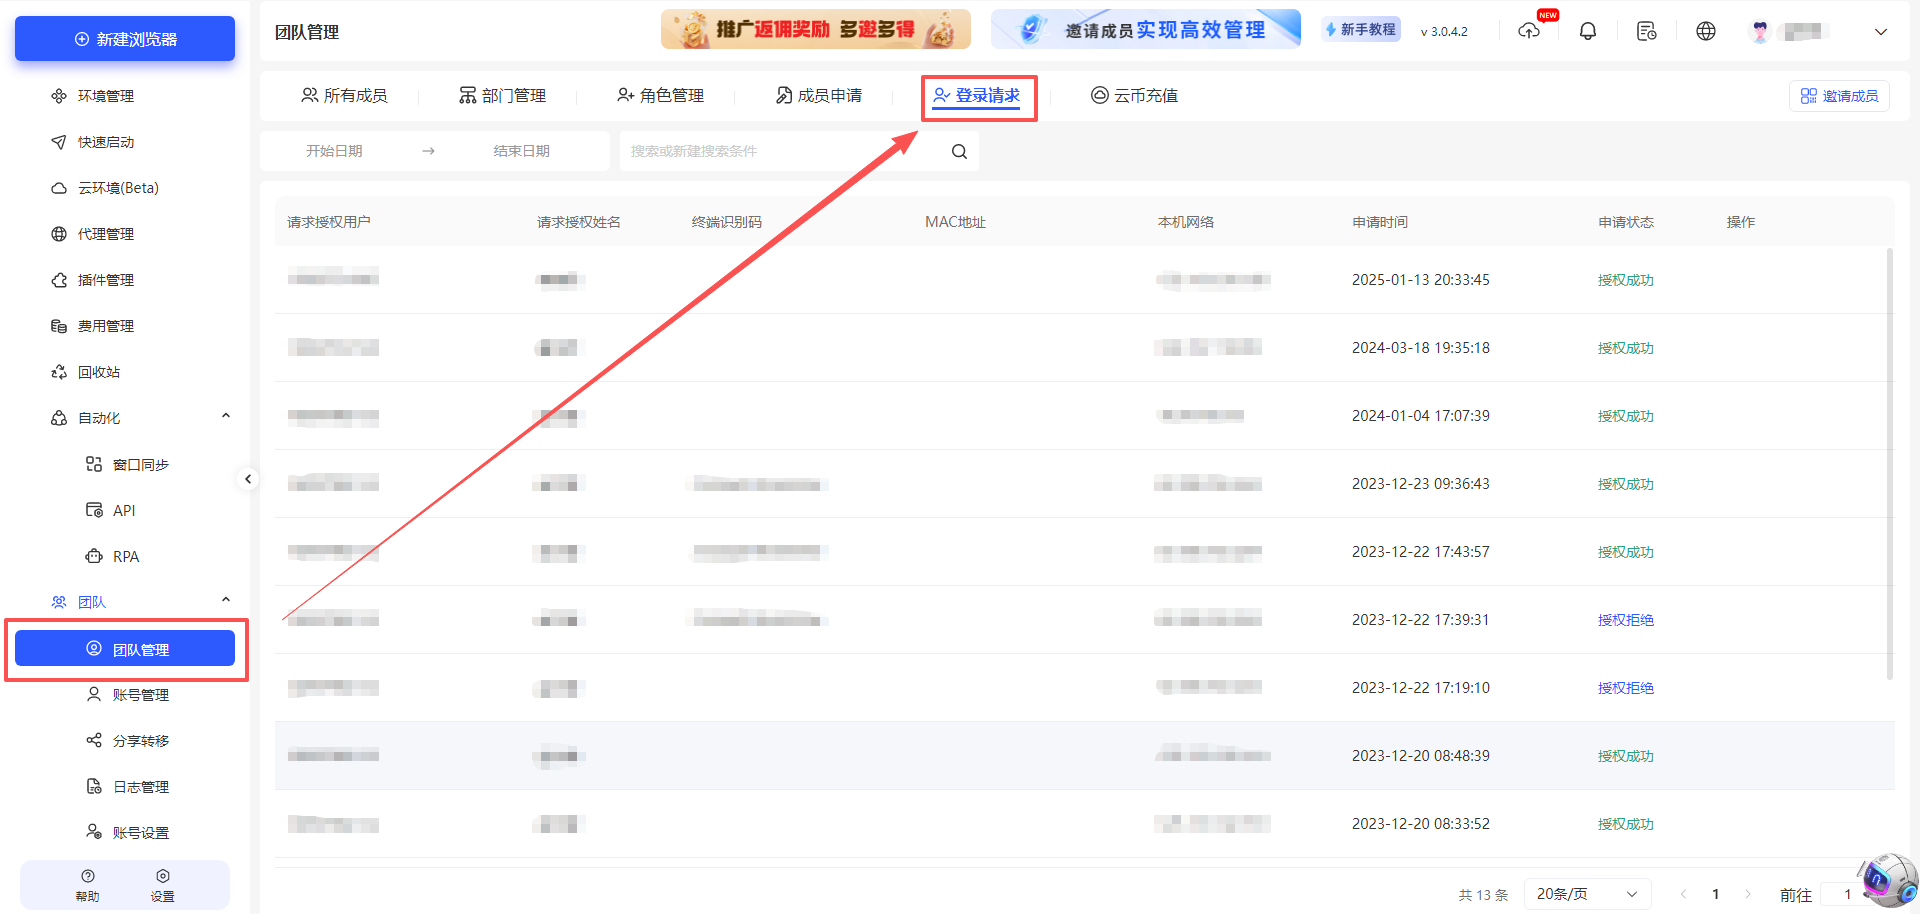1920x914 pixels.
Task: Open the 费用管理 billing icon
Action: click(x=59, y=325)
